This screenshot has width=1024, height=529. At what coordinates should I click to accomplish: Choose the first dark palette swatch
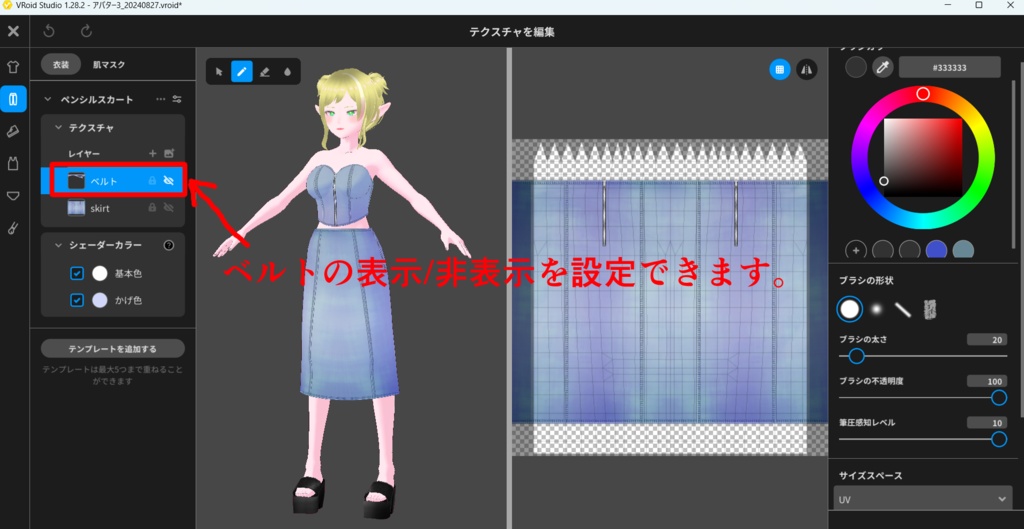click(x=883, y=250)
